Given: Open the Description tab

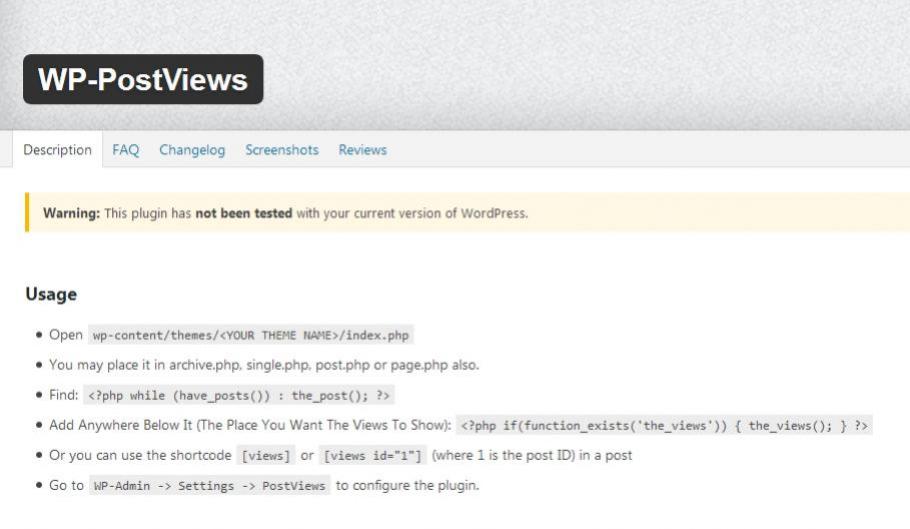Looking at the screenshot, I should [x=57, y=150].
